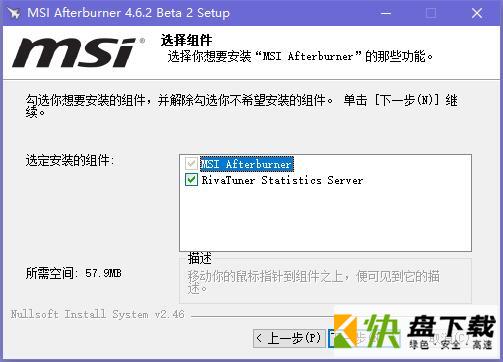
Task: Click the disabled maximize button
Action: point(431,13)
